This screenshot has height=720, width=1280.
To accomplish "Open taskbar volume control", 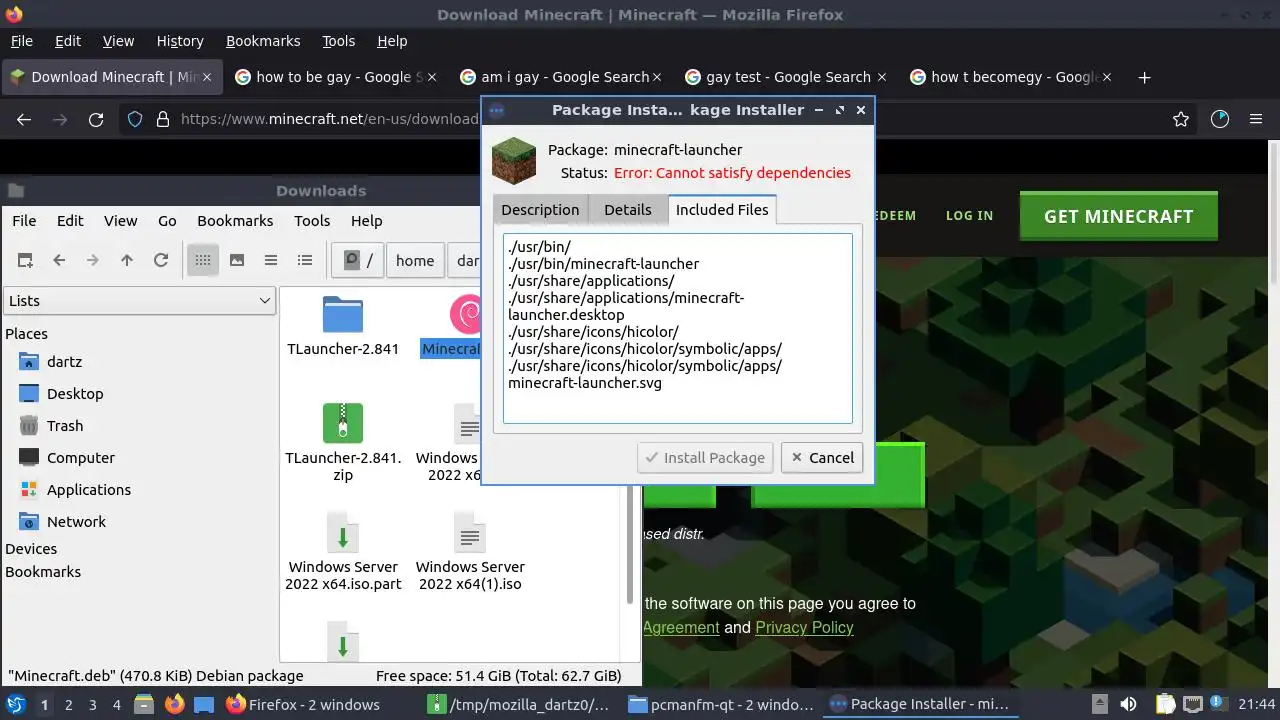I will pos(1129,704).
